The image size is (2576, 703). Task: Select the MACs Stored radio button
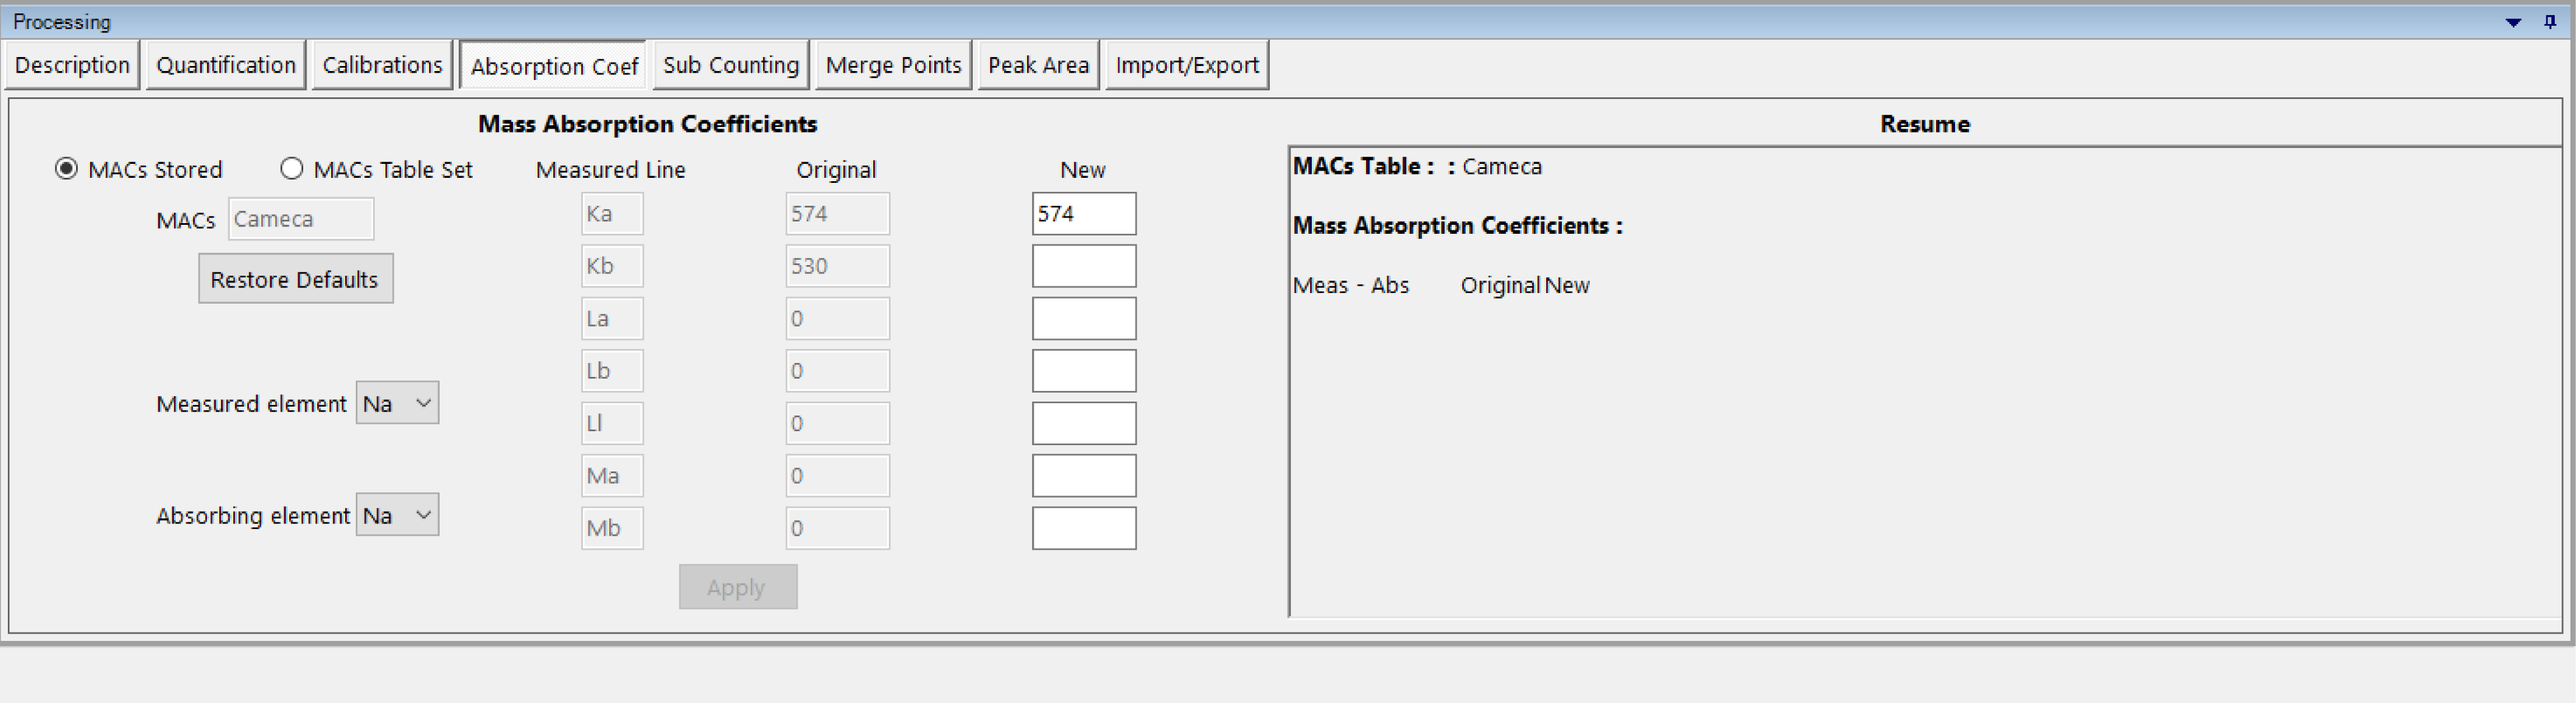(x=66, y=169)
